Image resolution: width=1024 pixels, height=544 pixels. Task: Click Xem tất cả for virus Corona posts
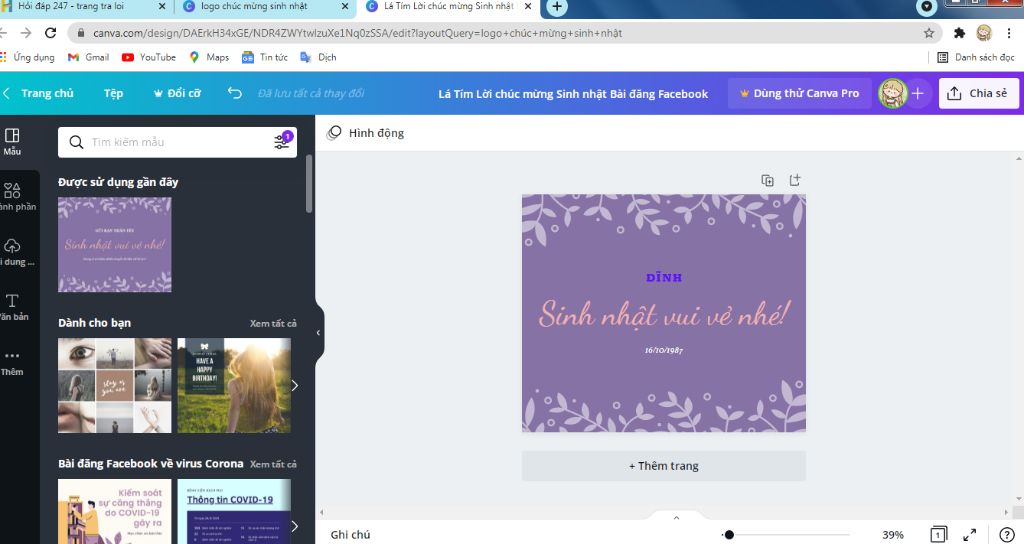tap(273, 464)
